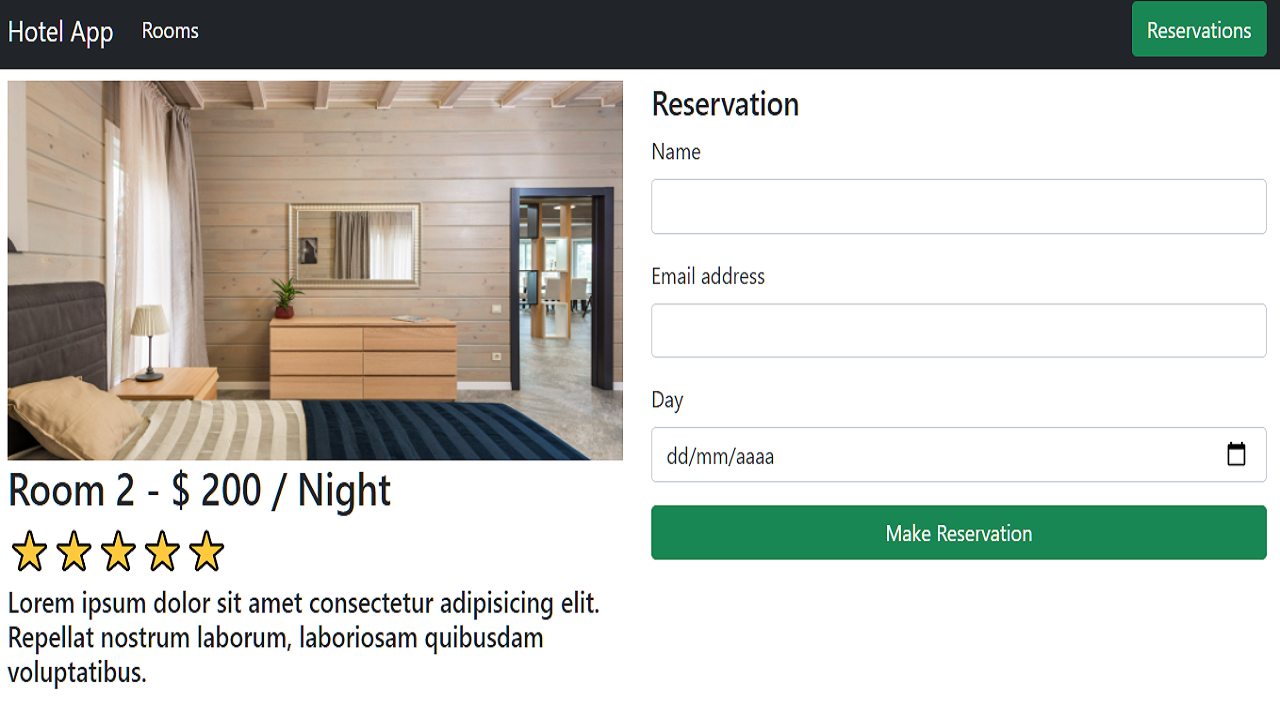Click the fourth rating star
This screenshot has width=1280, height=720.
click(x=162, y=552)
